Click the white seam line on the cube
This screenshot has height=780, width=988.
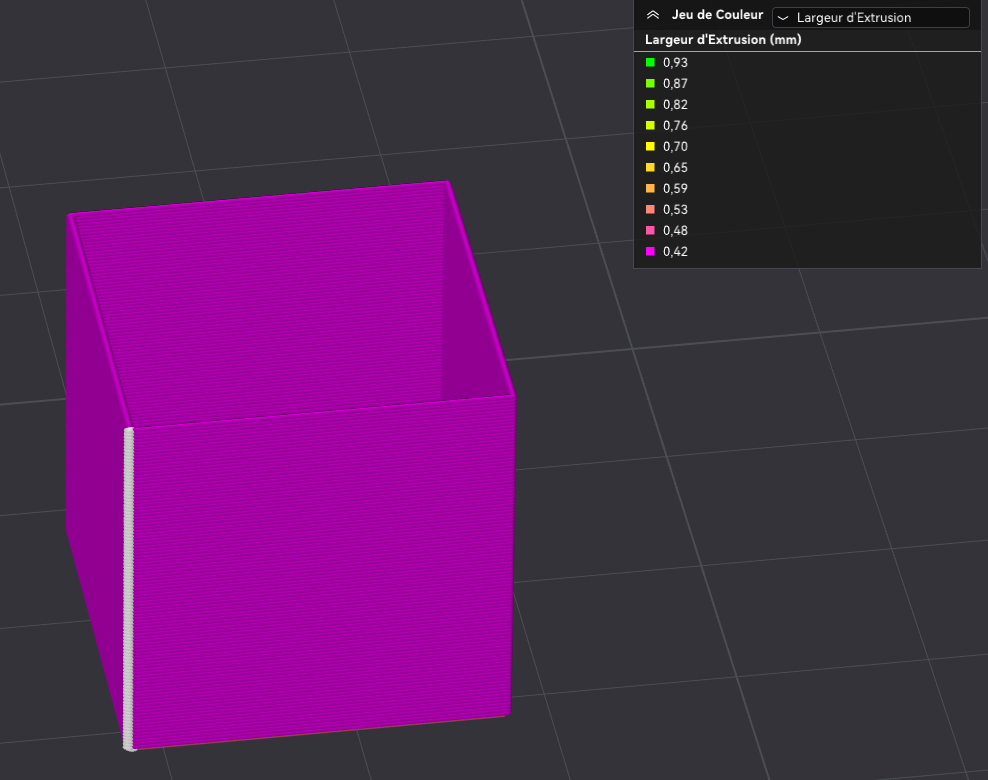129,589
